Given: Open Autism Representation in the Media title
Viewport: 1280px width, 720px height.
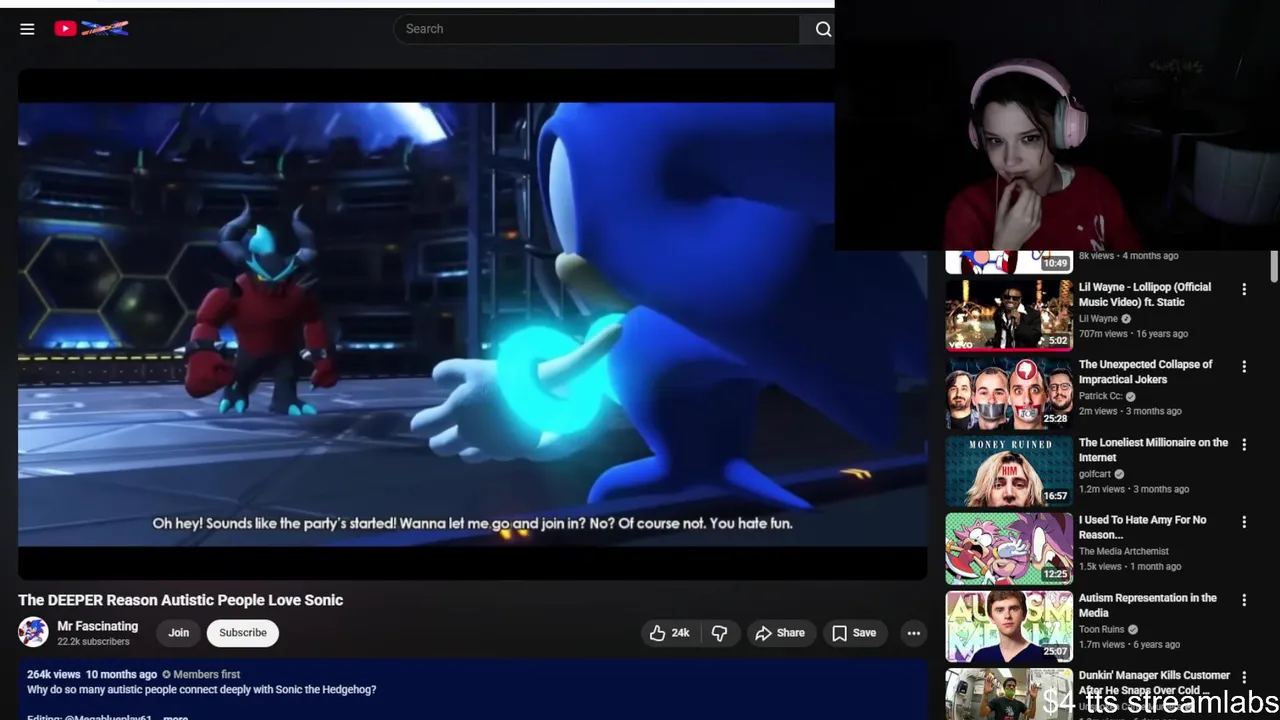Looking at the screenshot, I should 1147,605.
